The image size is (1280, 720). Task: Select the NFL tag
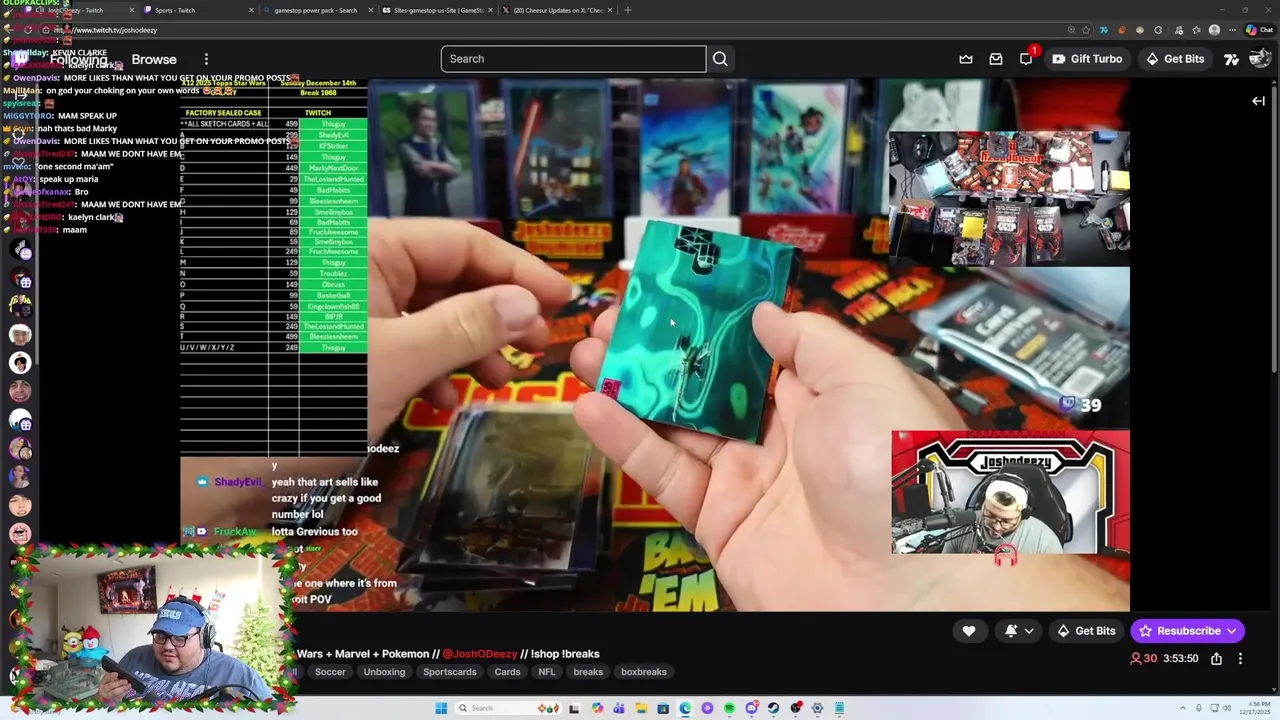[546, 672]
